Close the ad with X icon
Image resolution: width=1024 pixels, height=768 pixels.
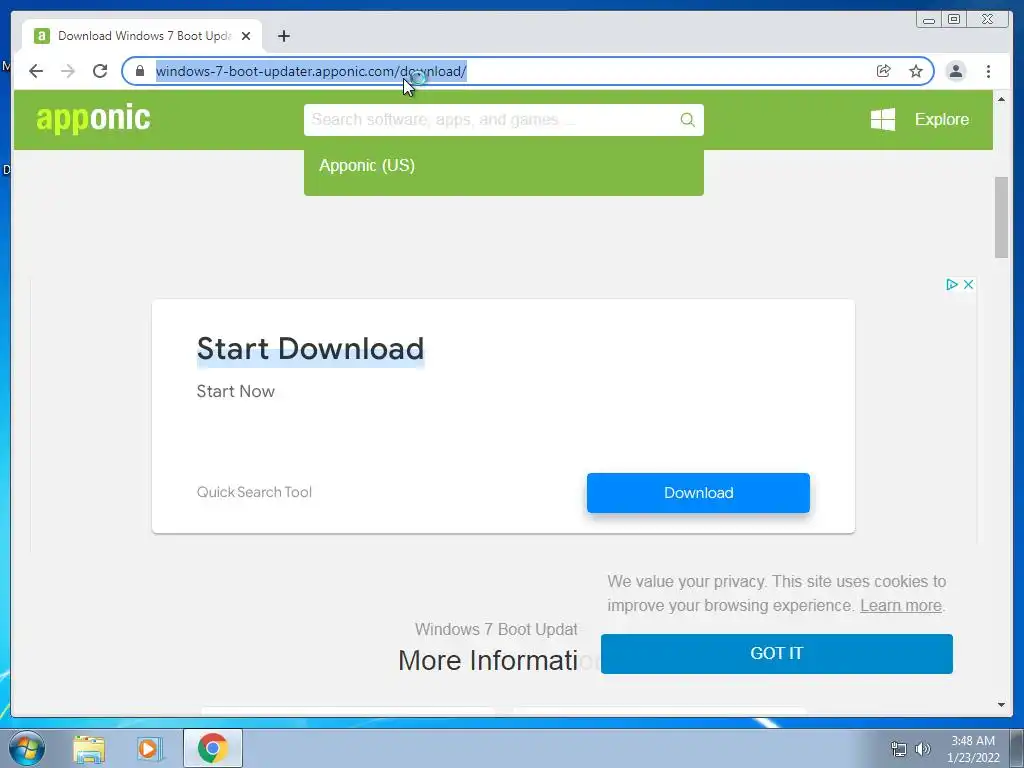click(x=968, y=284)
